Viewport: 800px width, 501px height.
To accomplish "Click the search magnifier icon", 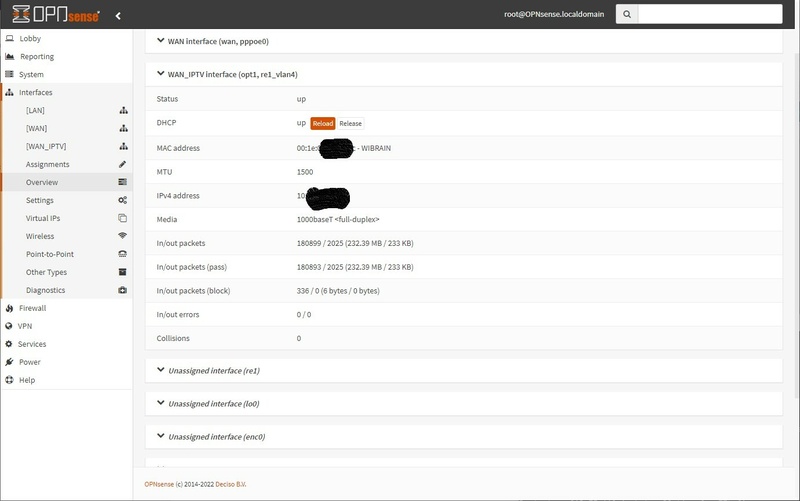I will coord(627,14).
